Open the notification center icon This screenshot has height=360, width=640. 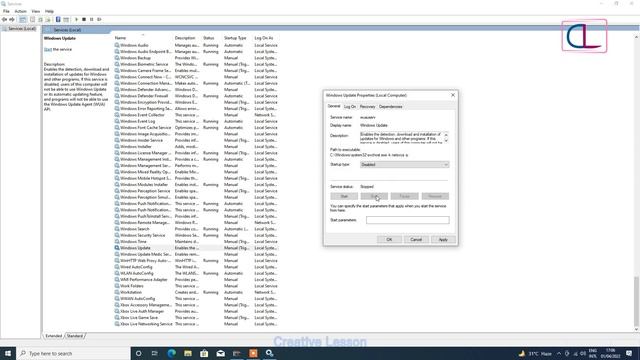point(629,353)
